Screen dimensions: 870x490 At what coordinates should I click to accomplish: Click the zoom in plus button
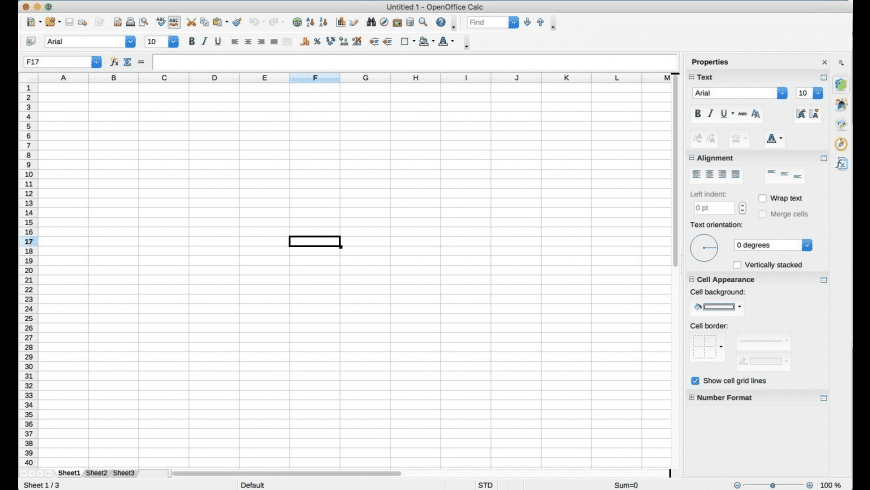[x=810, y=485]
